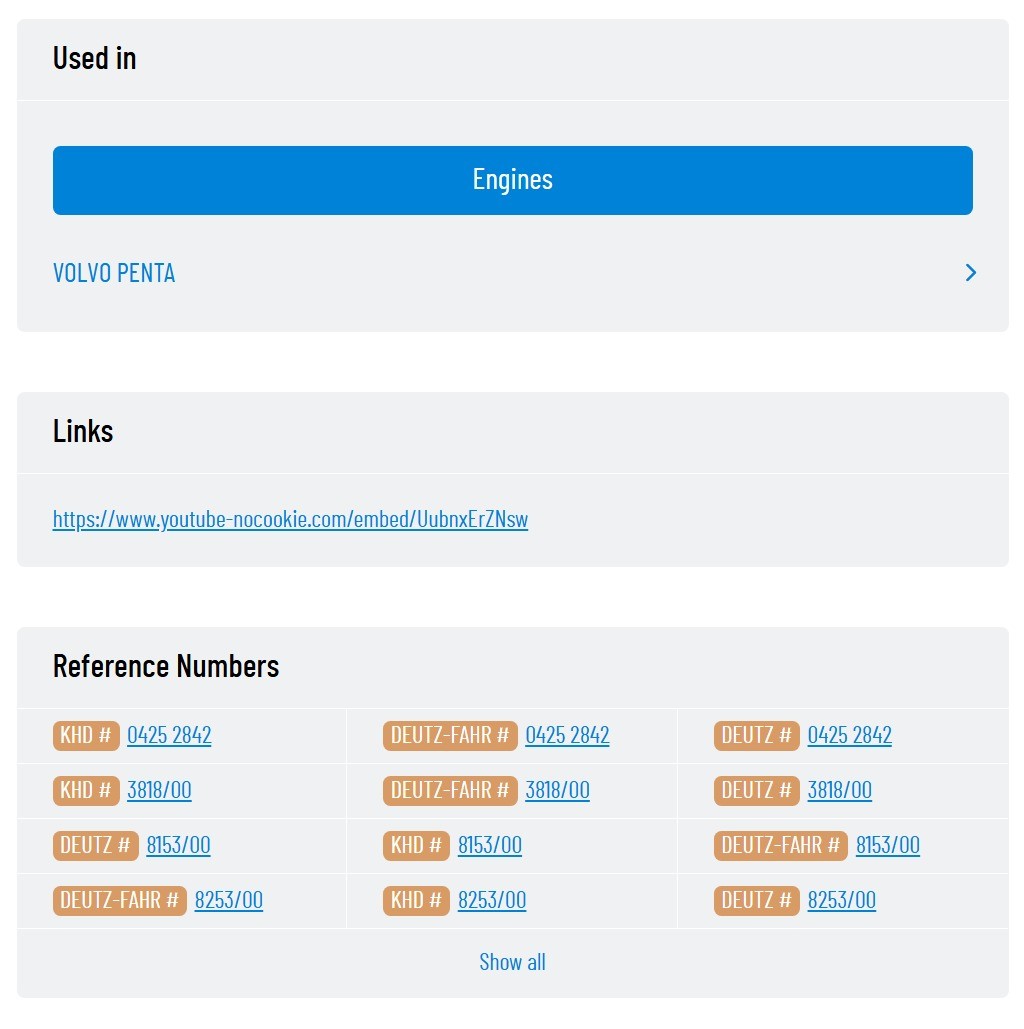Expand the VOLVO PENTA chevron arrow
Viewport: 1024px width, 1029px height.
pos(970,273)
